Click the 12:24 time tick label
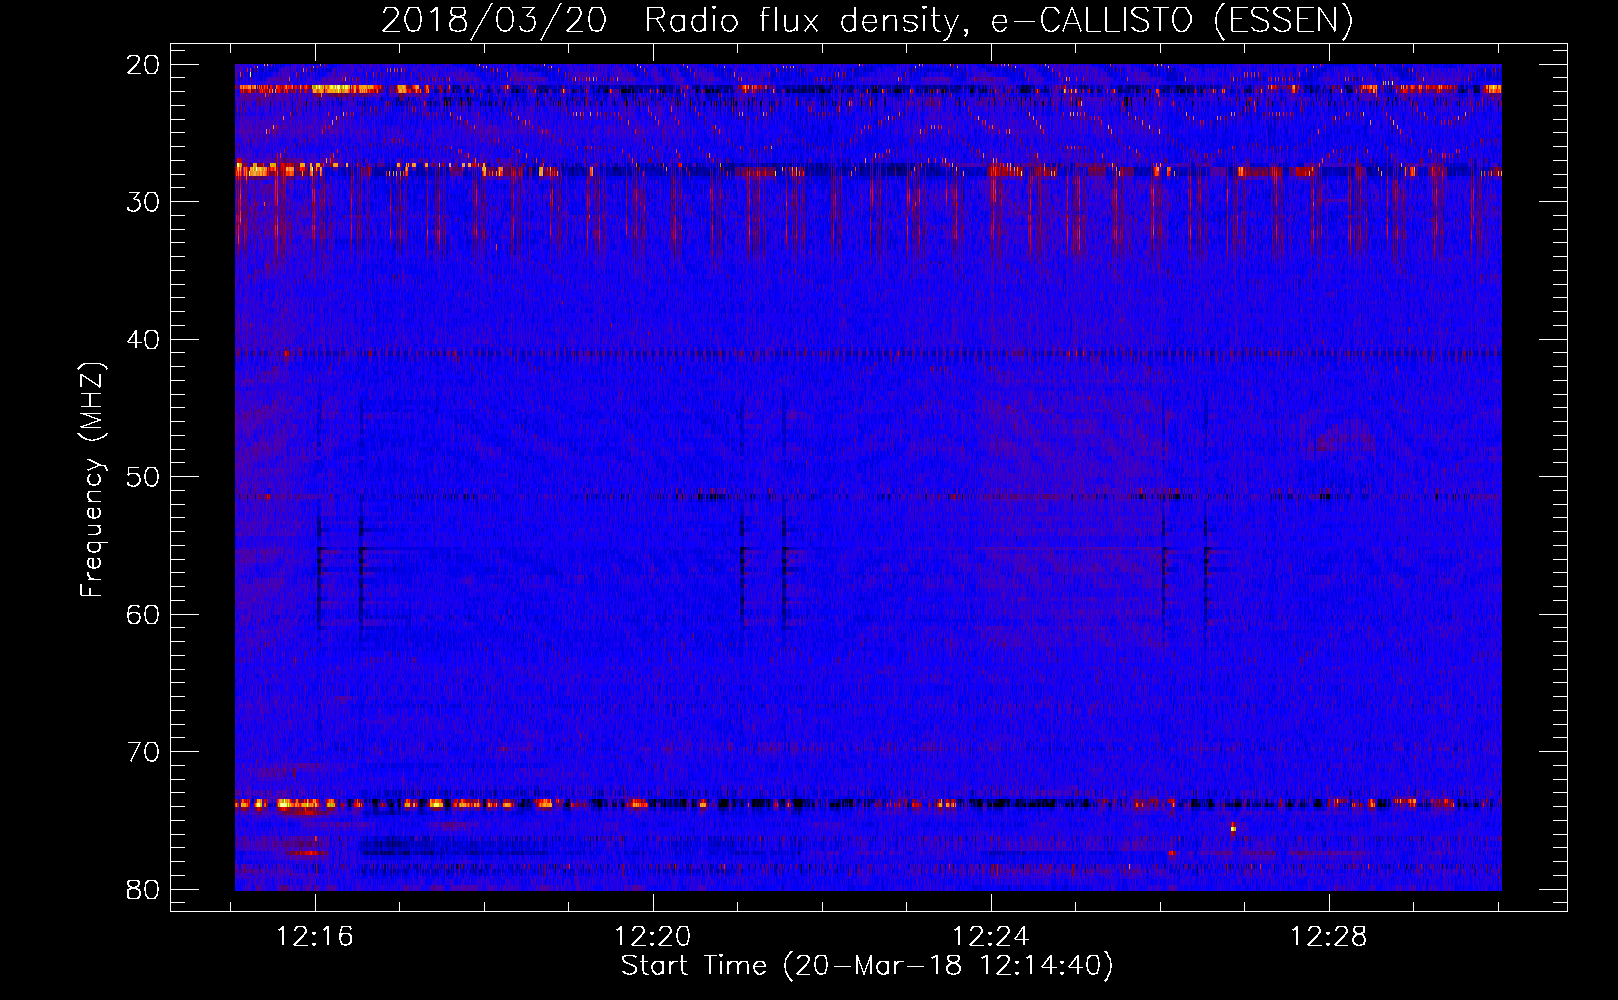Viewport: 1618px width, 1000px height. 991,937
